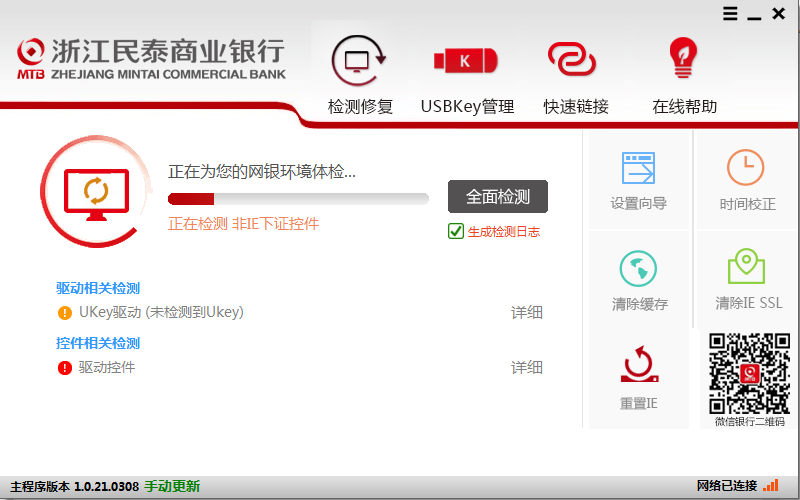Click the 驱动控件 row text
The height and width of the screenshot is (500, 800).
pos(107,367)
